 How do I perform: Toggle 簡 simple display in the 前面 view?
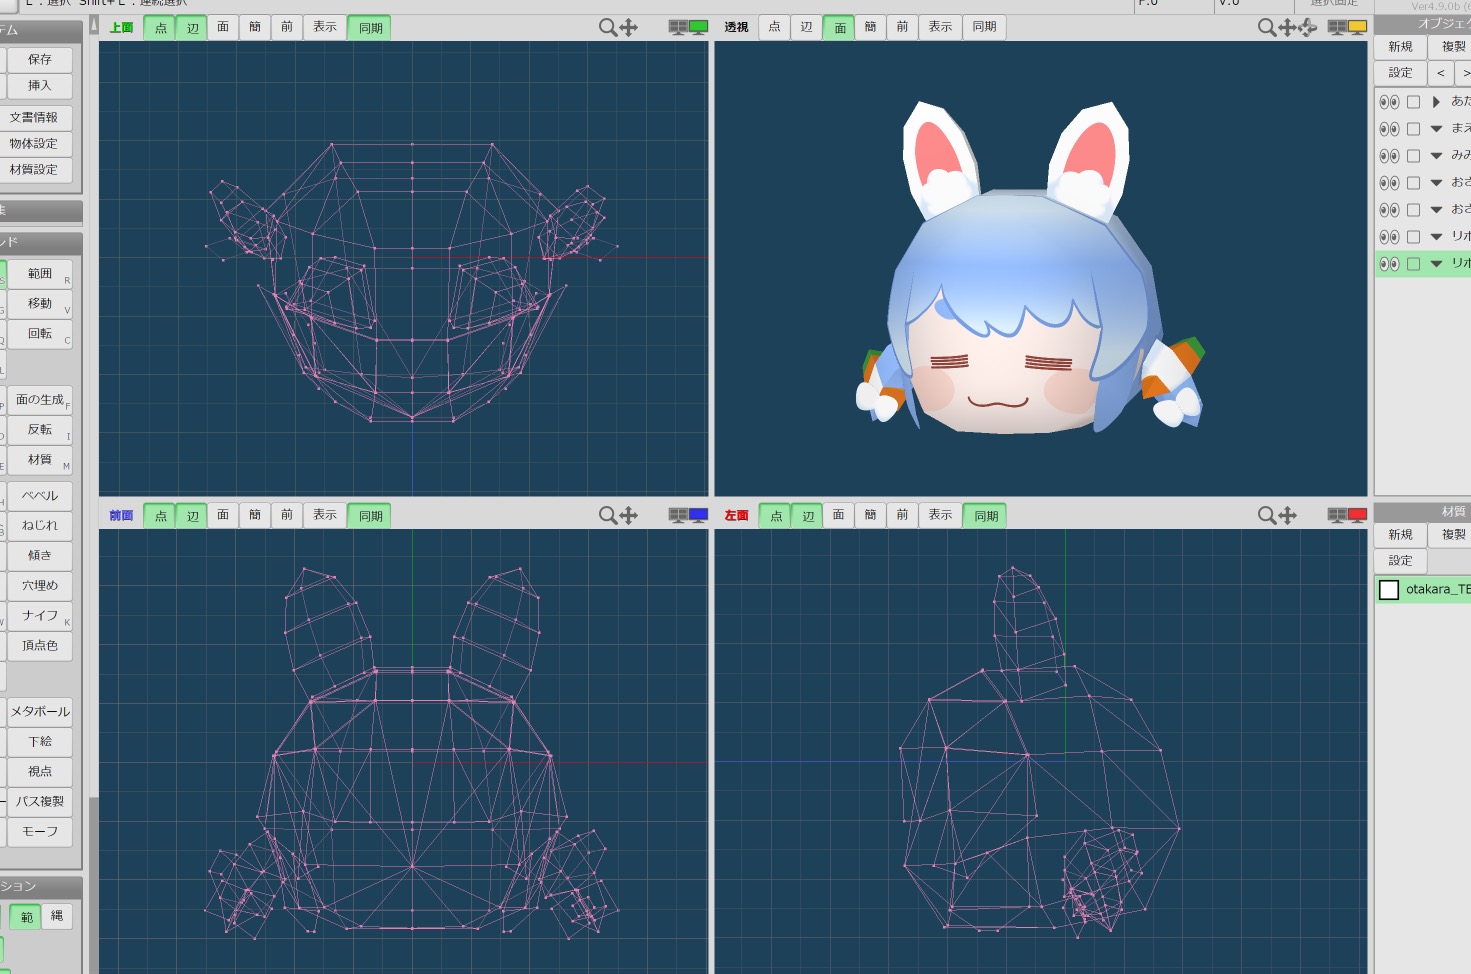(x=255, y=515)
